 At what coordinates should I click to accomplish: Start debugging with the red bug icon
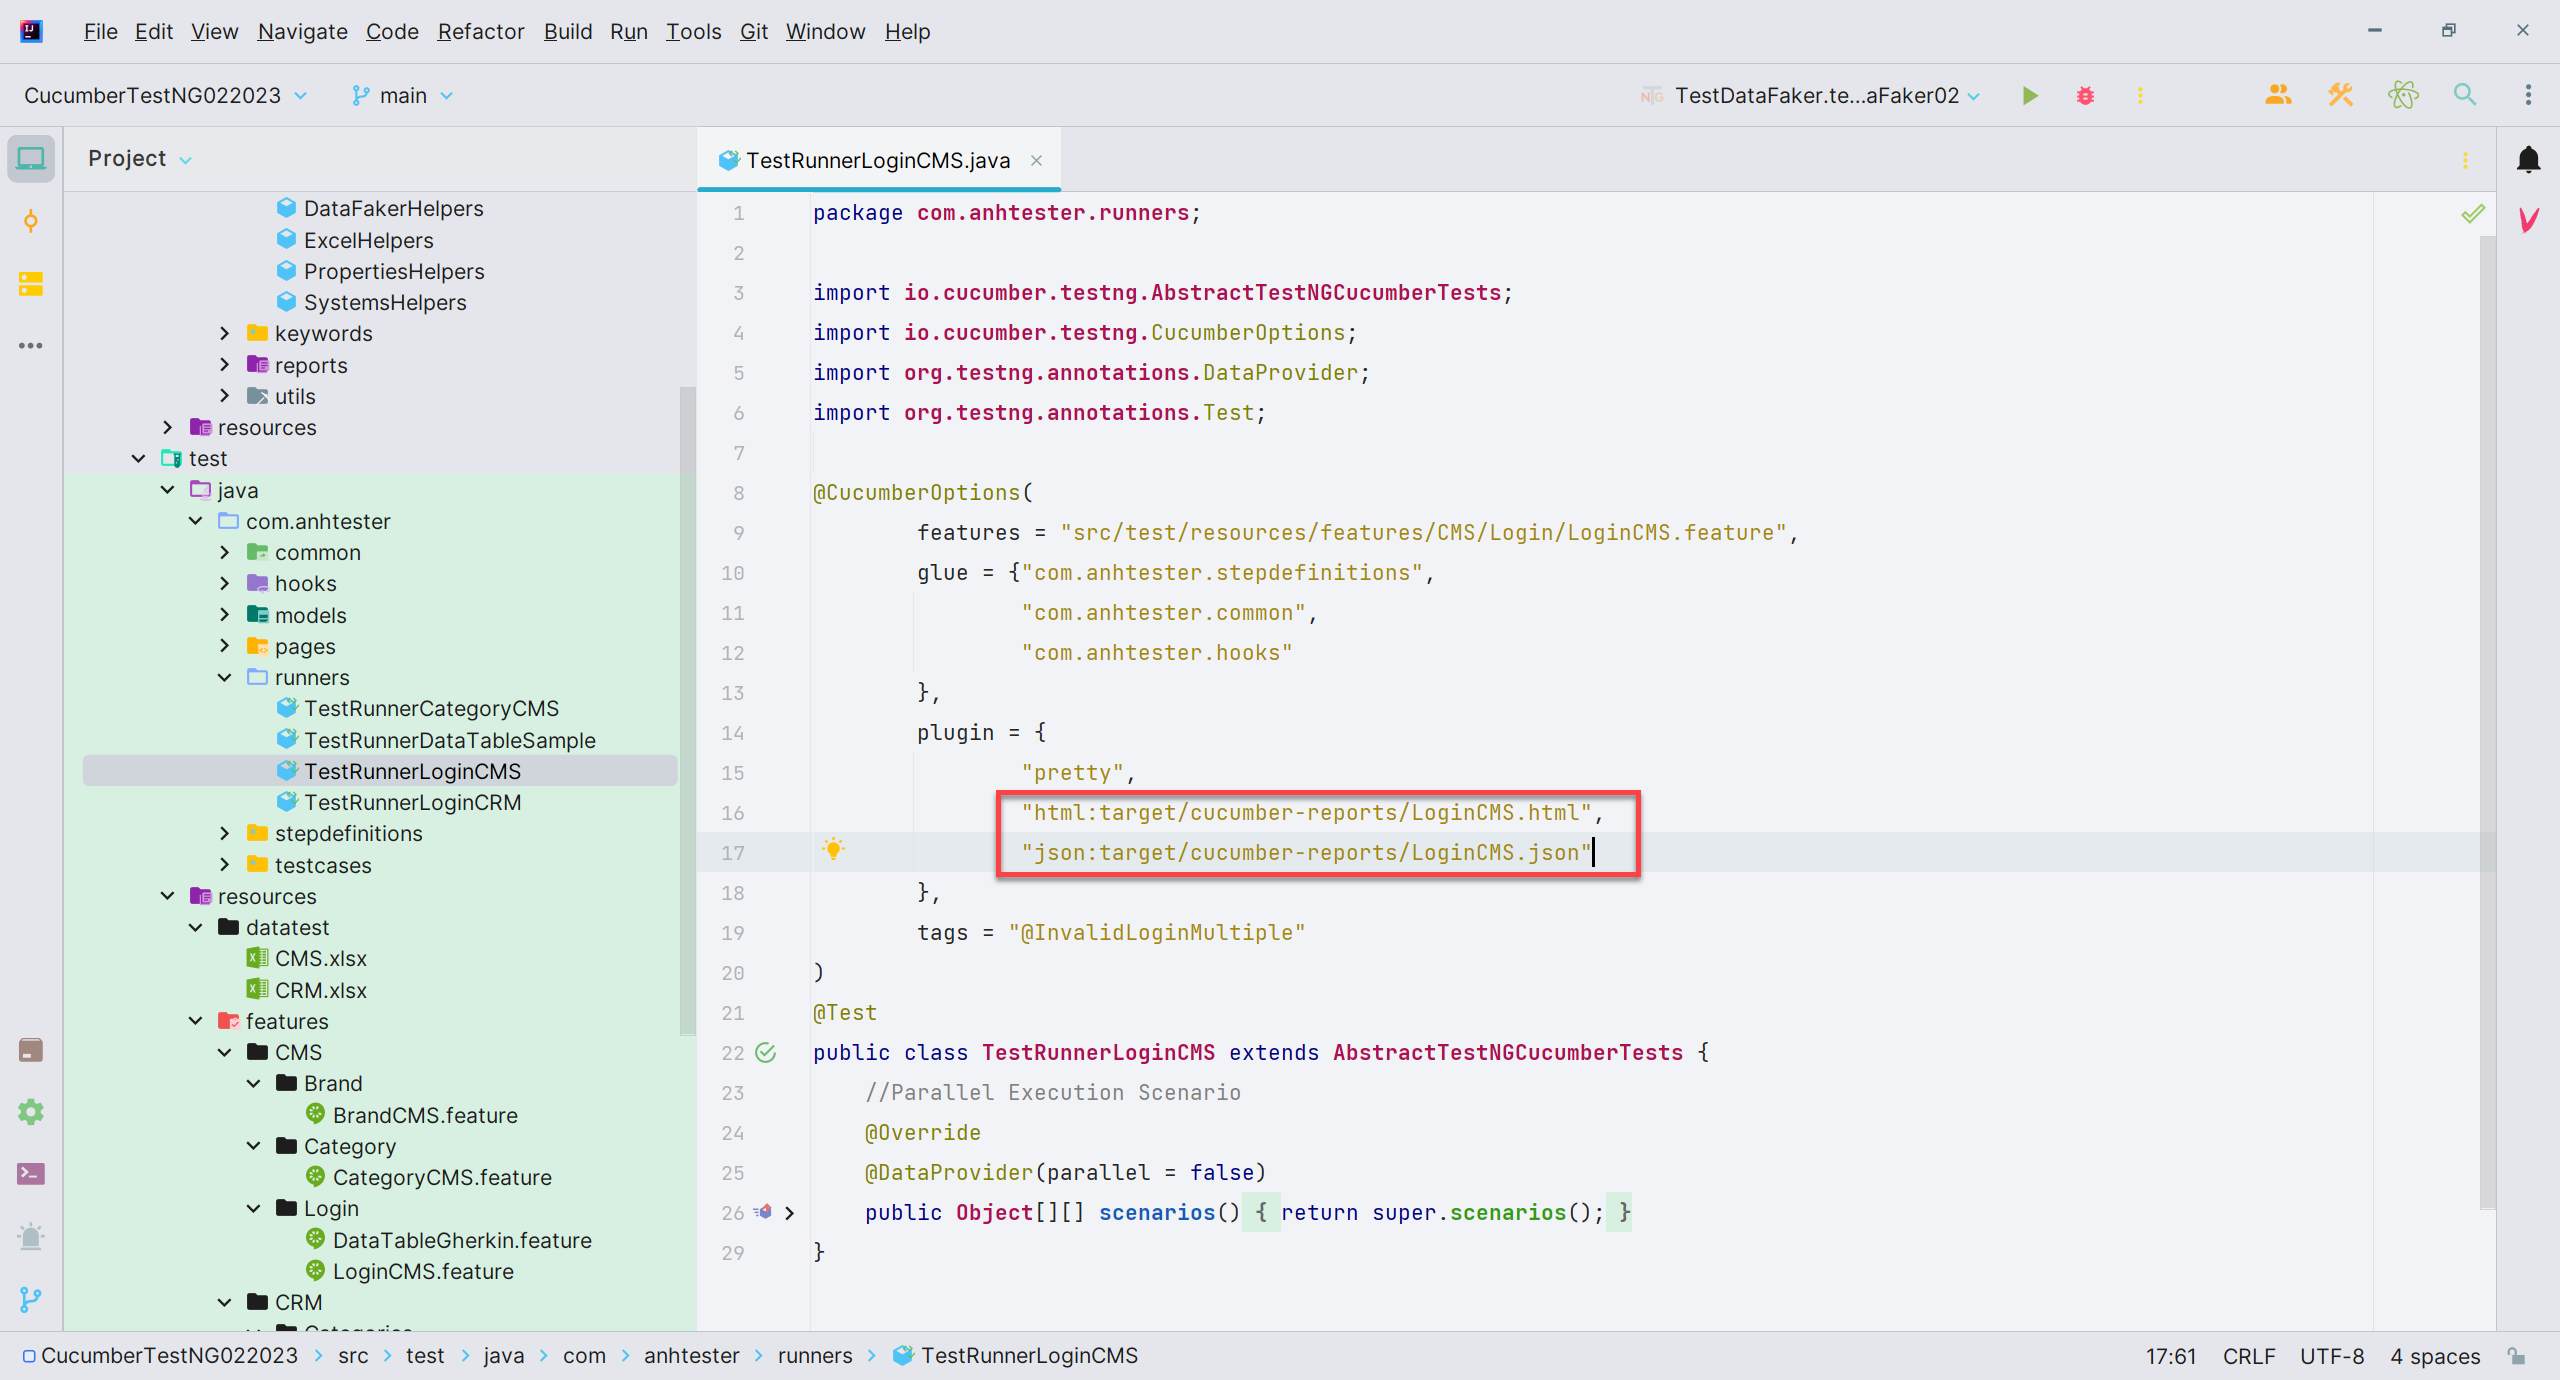pos(2085,95)
